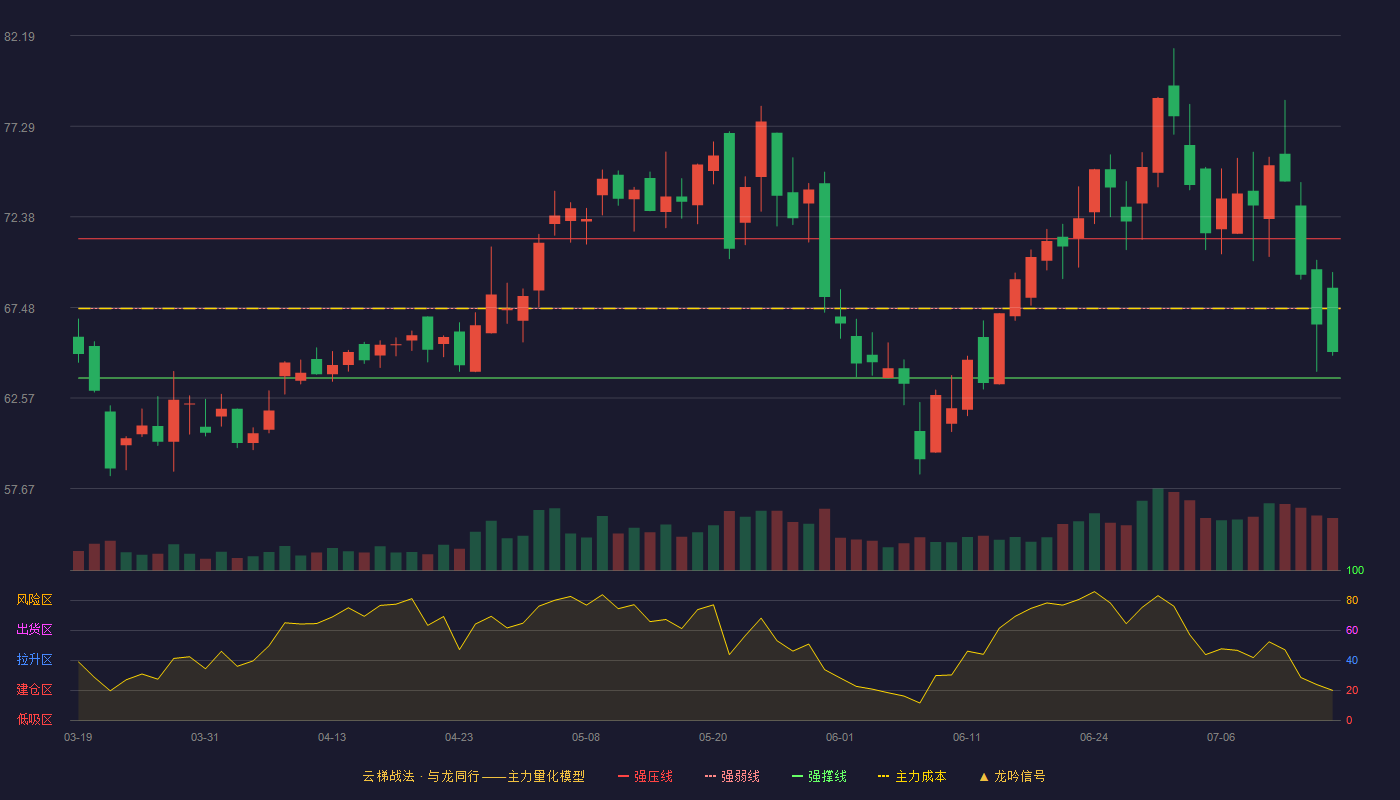Image resolution: width=1400 pixels, height=800 pixels.
Task: Click the yellow dashed cost line
Action: [709, 308]
